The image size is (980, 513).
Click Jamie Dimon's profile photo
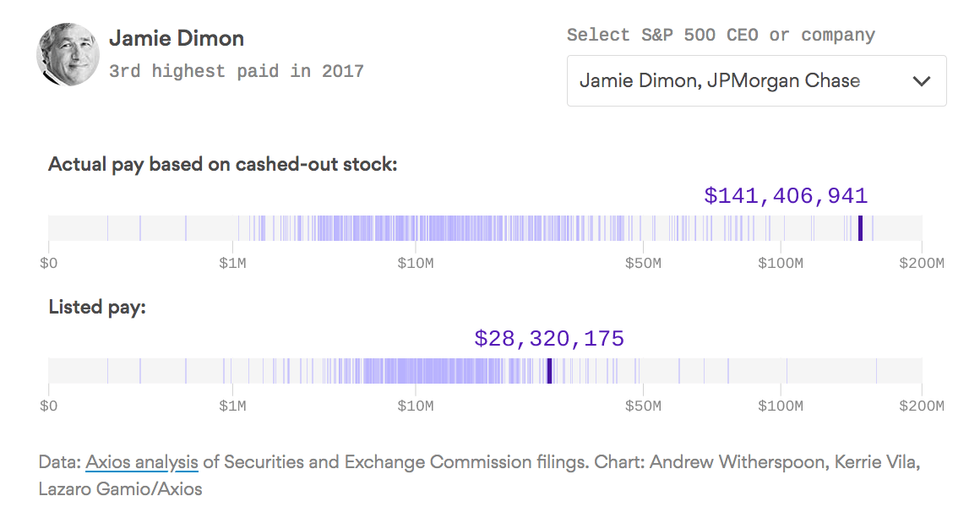[68, 54]
